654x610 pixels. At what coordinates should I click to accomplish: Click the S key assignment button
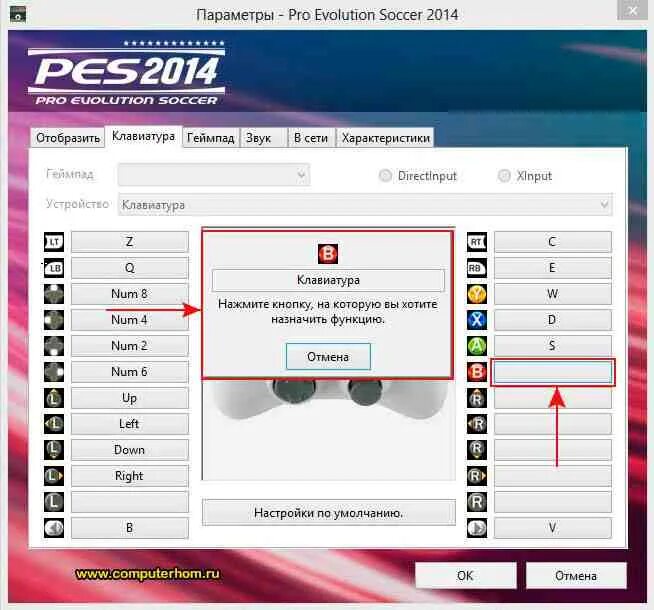coord(553,346)
